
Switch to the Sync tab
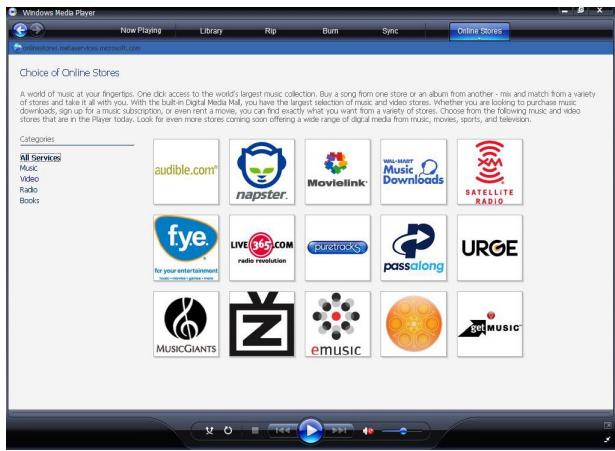tap(390, 31)
